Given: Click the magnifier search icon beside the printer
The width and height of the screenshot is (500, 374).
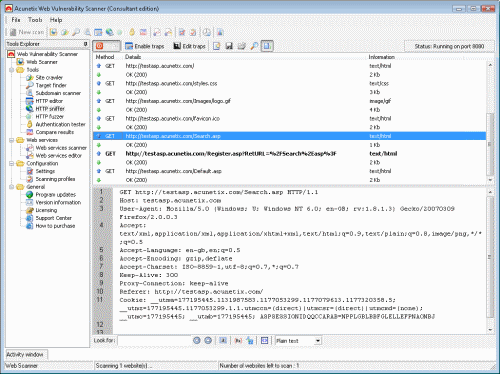Looking at the screenshot, I should pyautogui.click(x=254, y=46).
